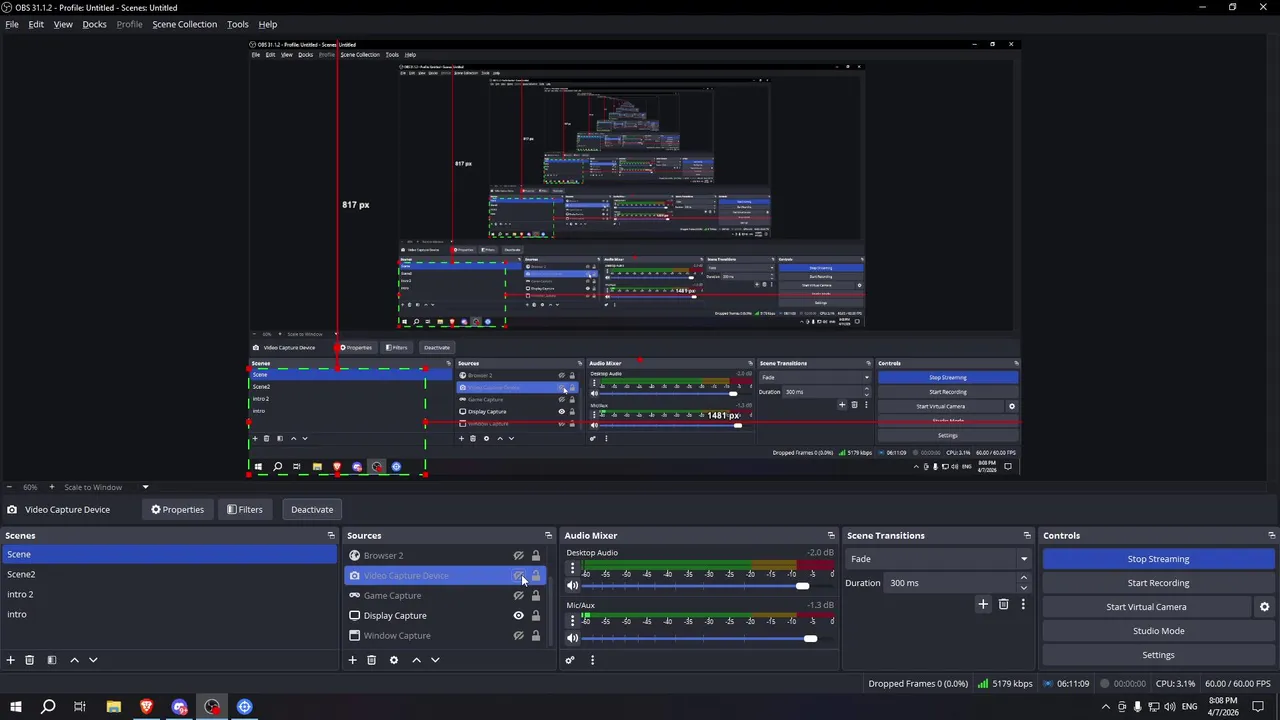Open the Fade transition dropdown
This screenshot has width=1280, height=720.
click(938, 559)
